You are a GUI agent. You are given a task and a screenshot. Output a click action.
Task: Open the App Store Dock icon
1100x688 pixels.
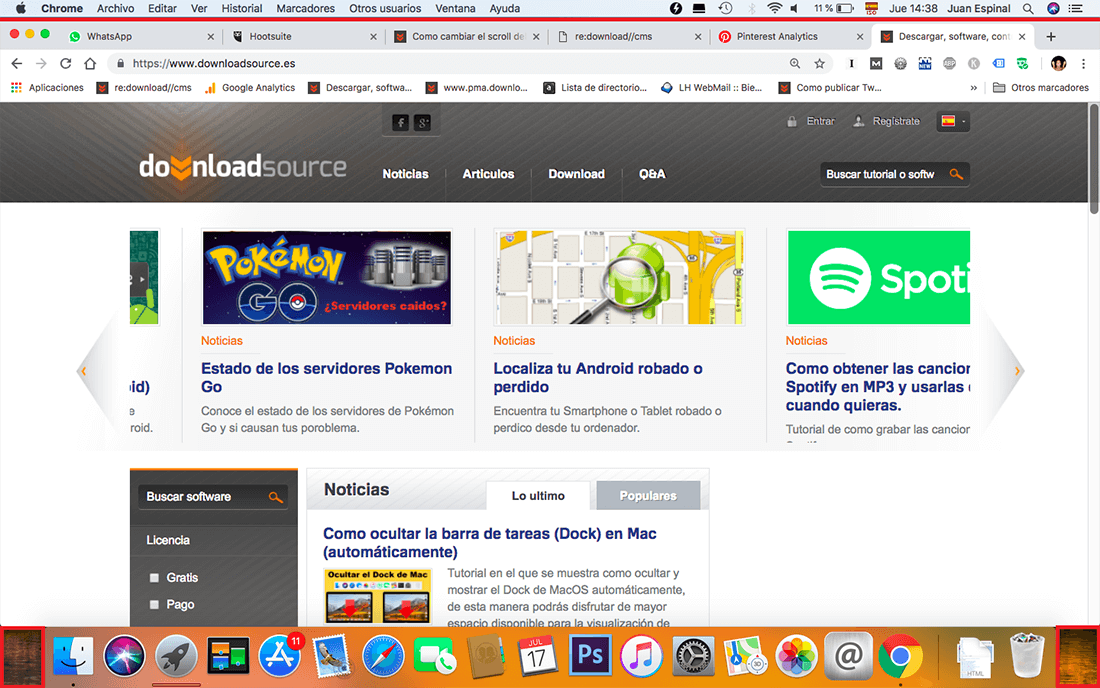[280, 656]
